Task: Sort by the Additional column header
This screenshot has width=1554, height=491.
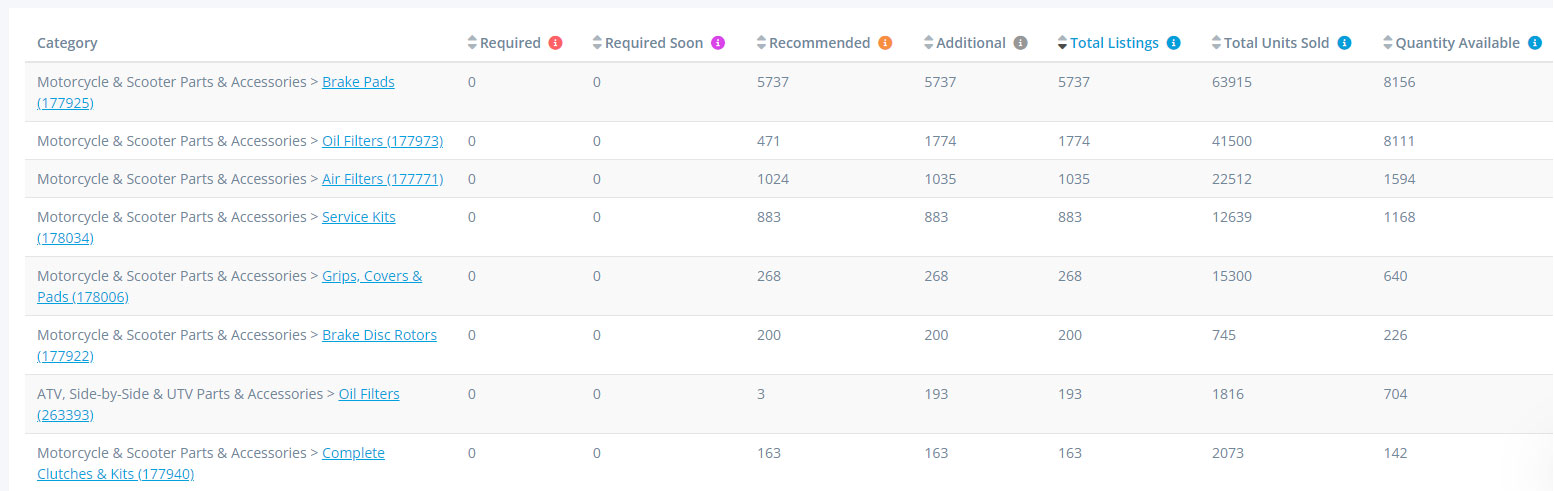Action: click(965, 43)
